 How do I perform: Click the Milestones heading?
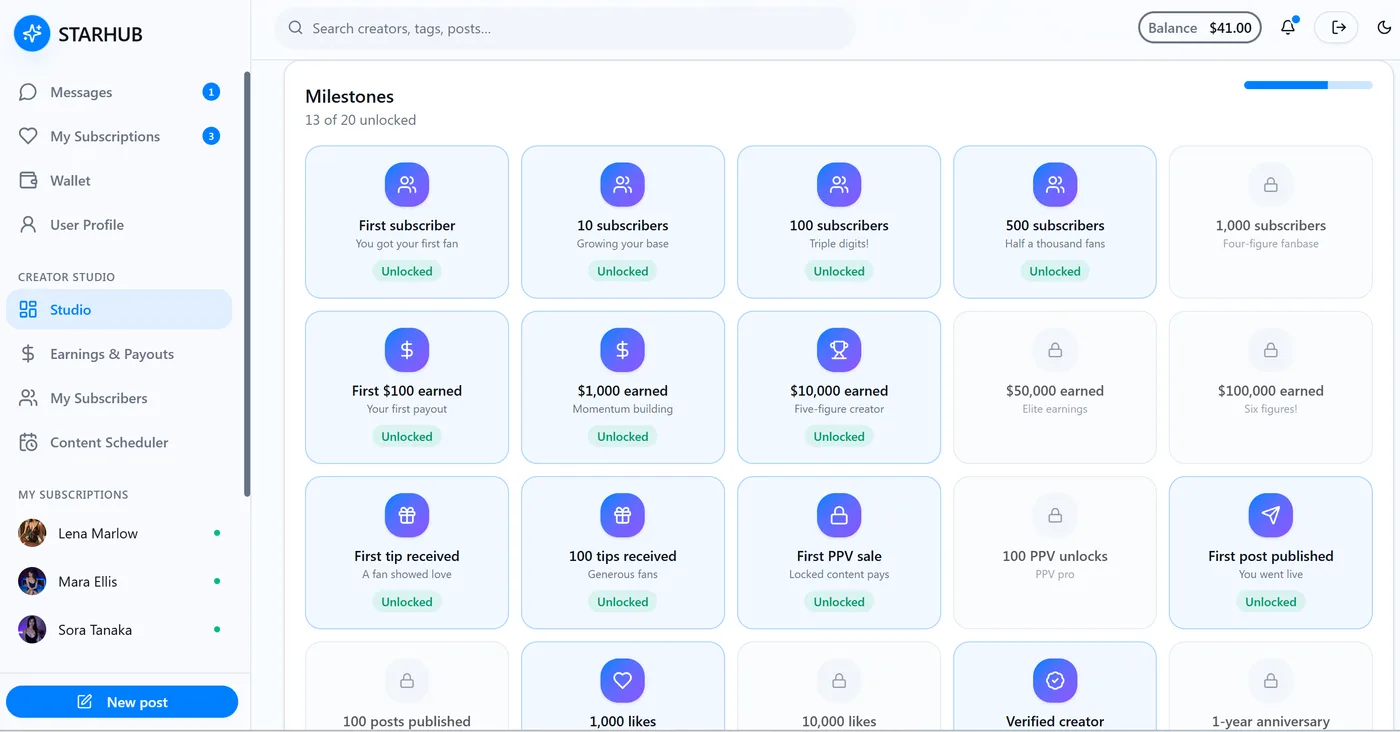(x=350, y=96)
